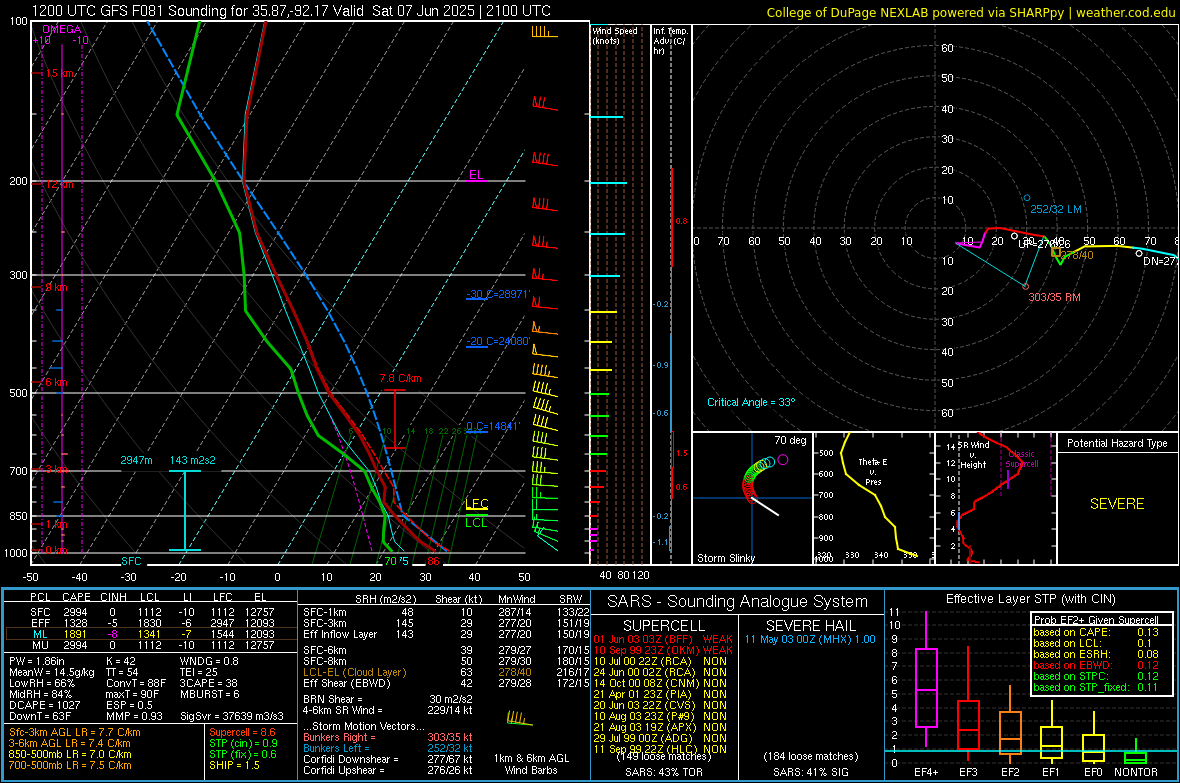Click the based on STPC: probability row

point(1096,676)
